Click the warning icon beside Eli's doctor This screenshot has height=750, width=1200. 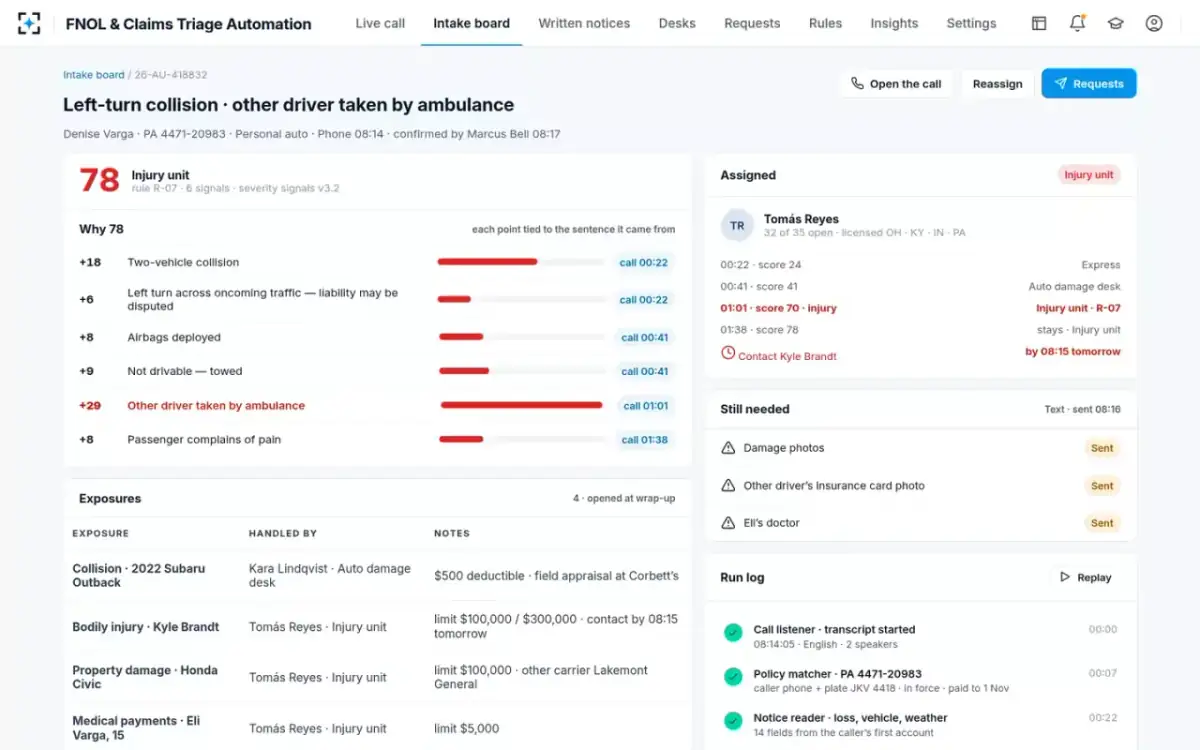(728, 523)
